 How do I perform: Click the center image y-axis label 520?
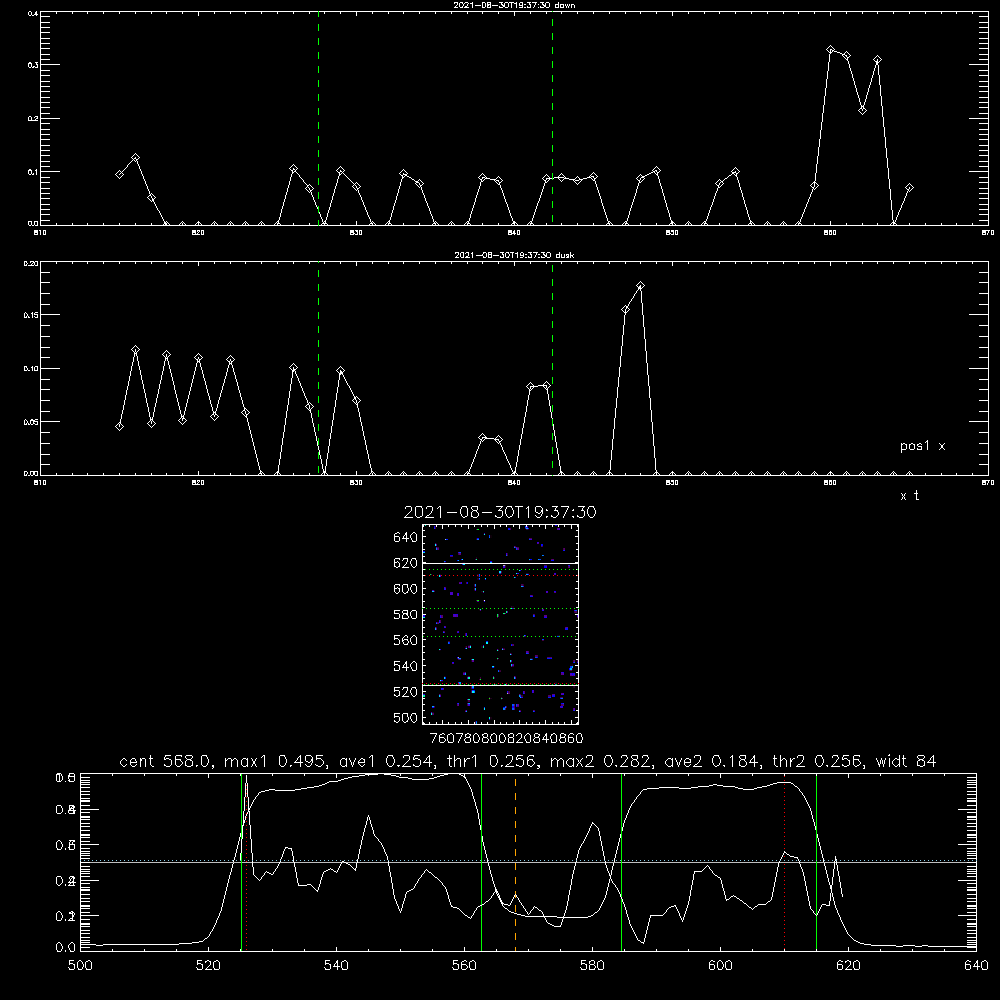tap(406, 692)
